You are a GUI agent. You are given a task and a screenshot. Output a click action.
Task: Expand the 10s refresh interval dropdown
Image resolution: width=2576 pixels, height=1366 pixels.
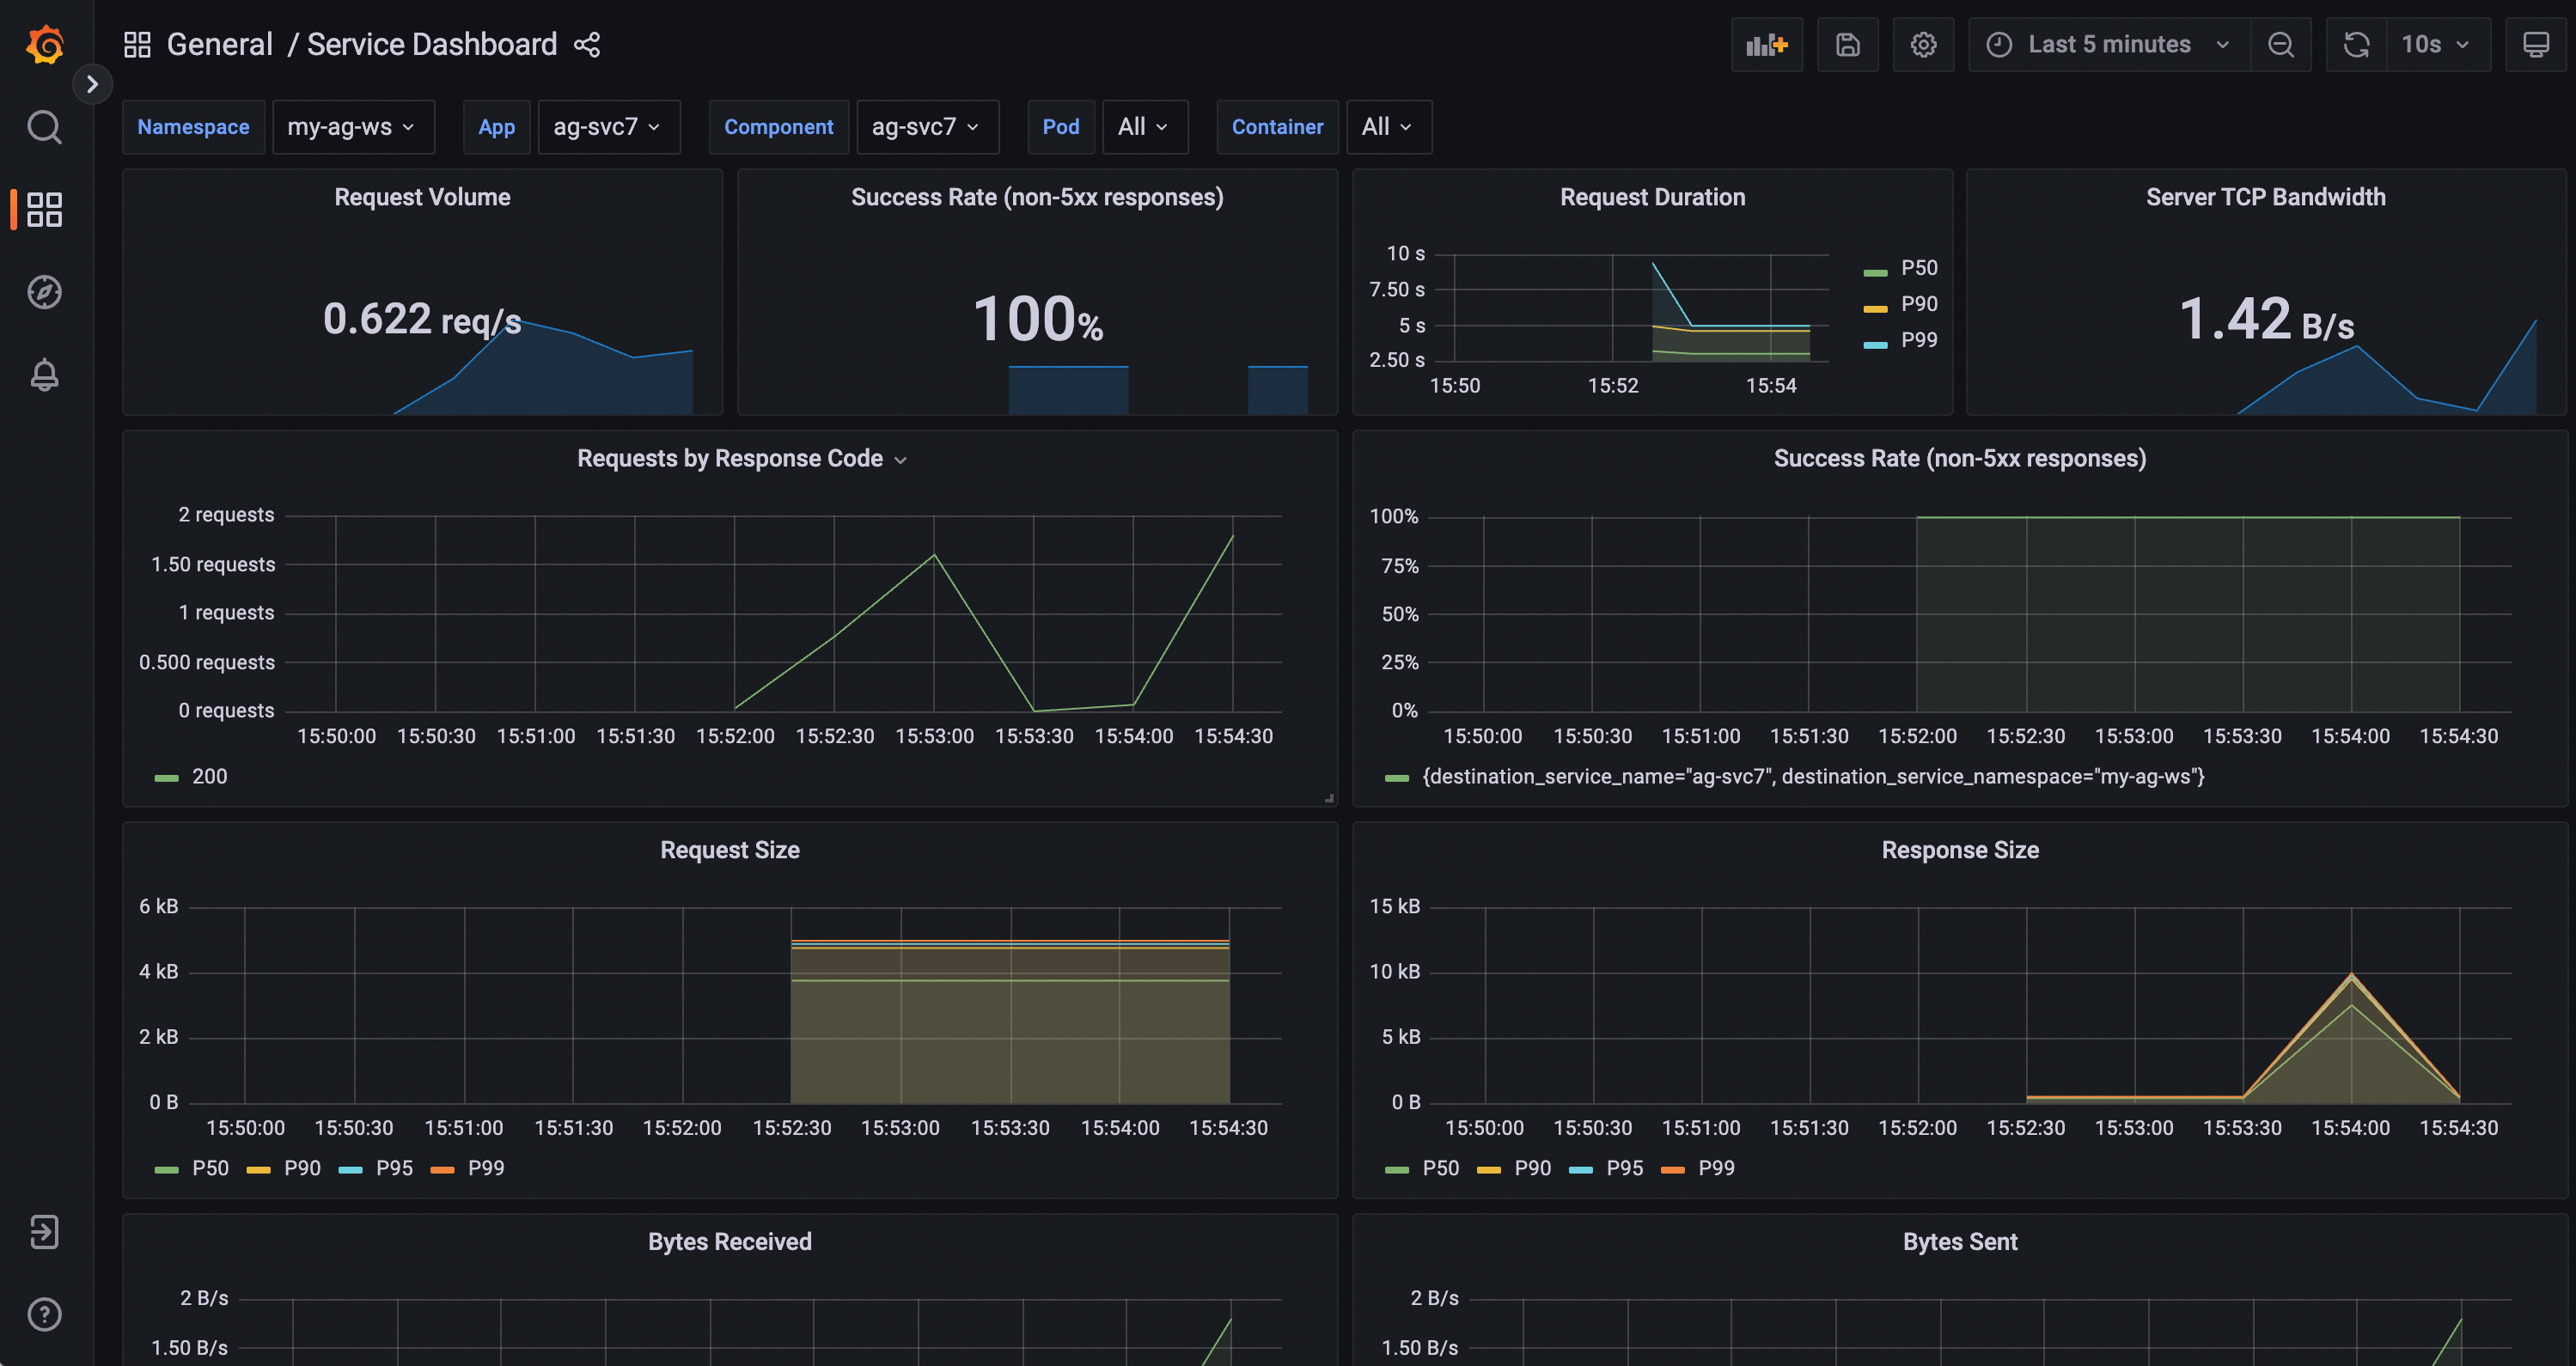pyautogui.click(x=2436, y=44)
